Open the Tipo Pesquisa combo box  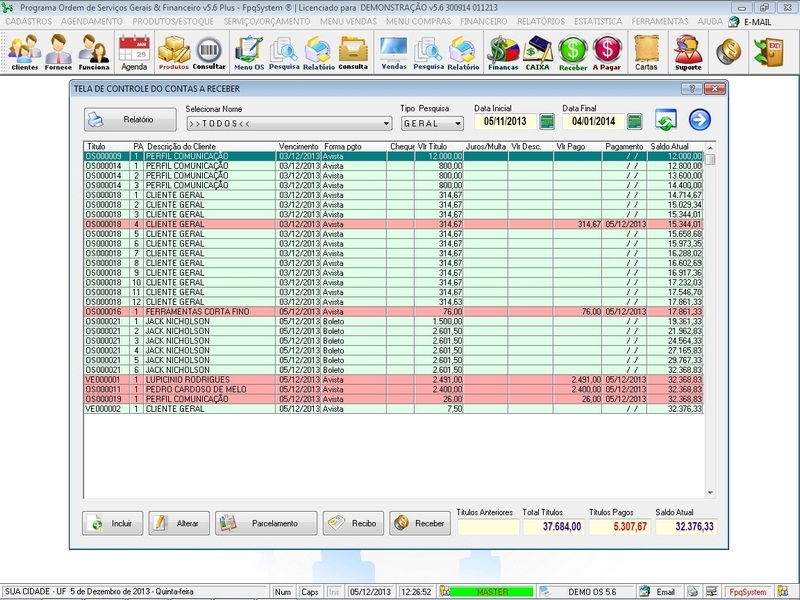[457, 124]
